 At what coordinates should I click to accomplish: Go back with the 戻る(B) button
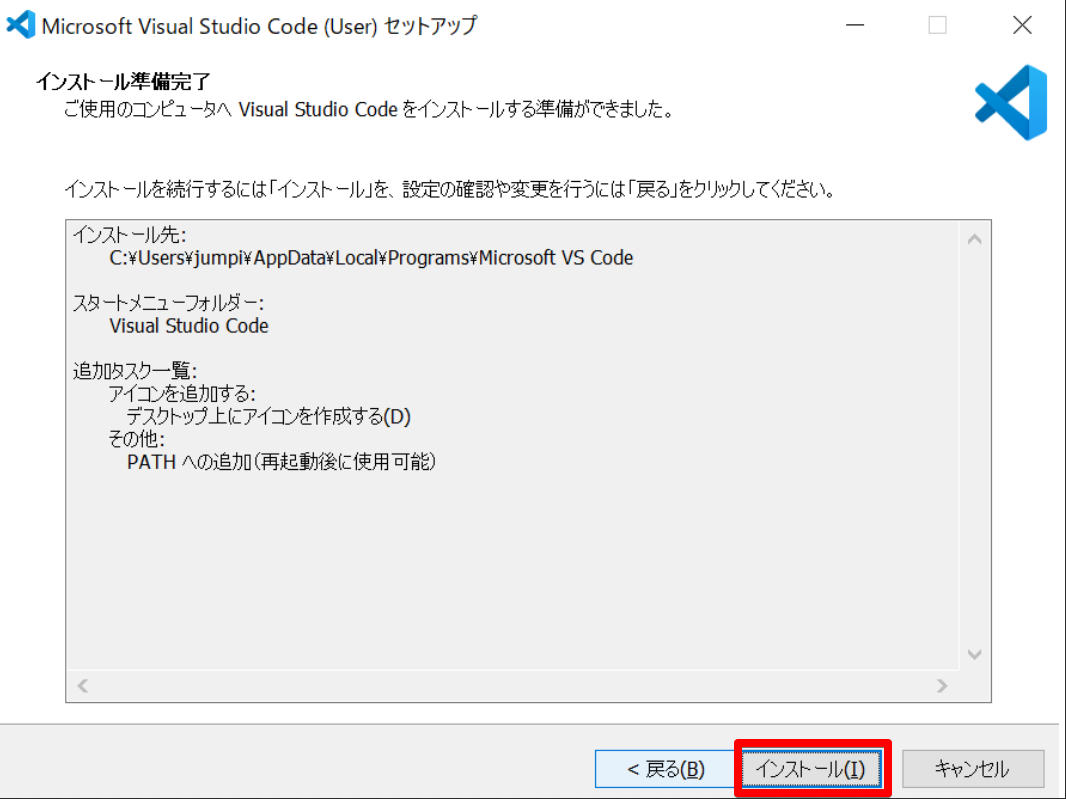[x=665, y=769]
